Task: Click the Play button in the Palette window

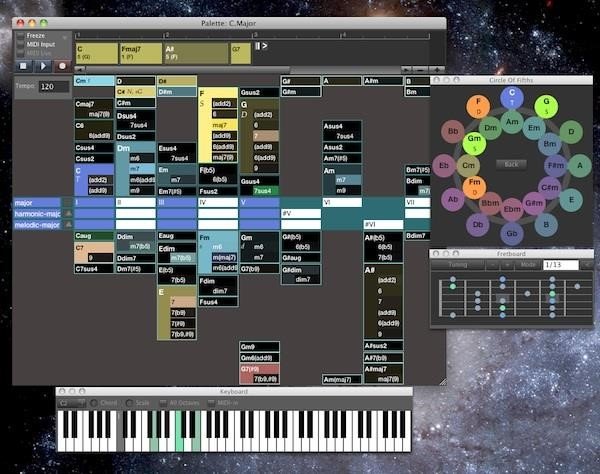Action: pos(43,66)
